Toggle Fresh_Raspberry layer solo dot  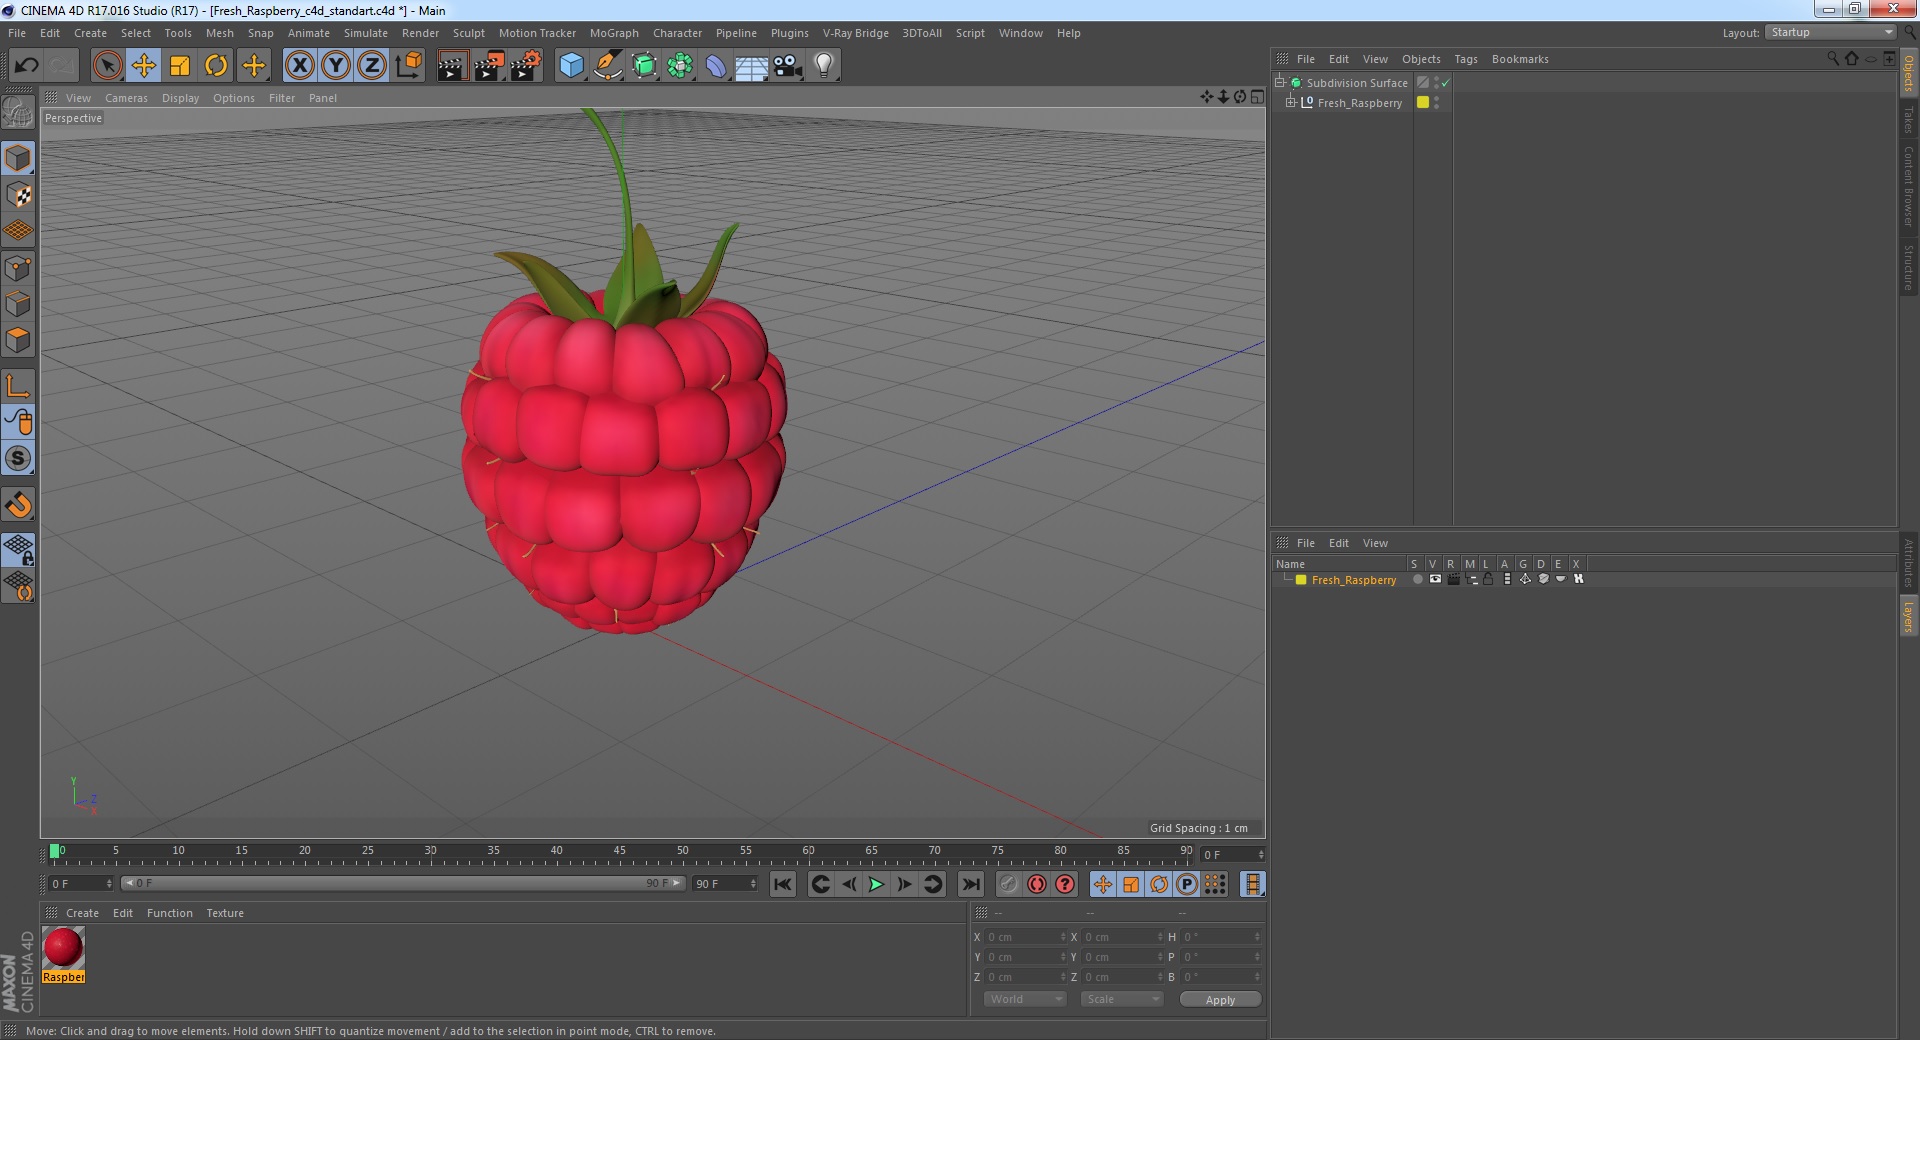(x=1417, y=579)
